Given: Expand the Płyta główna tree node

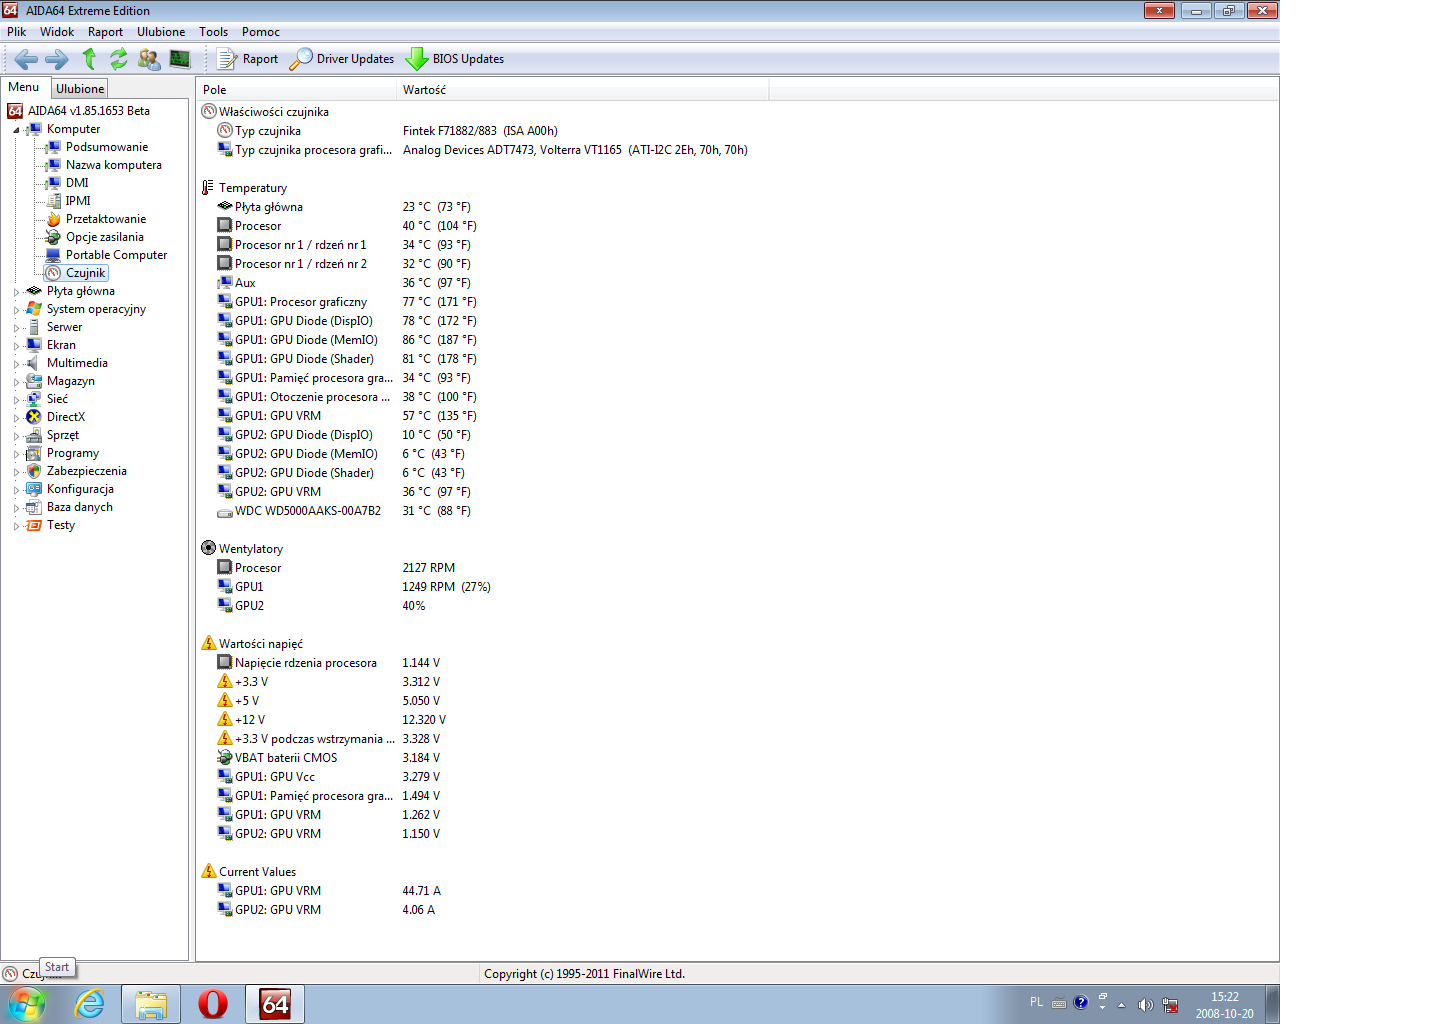Looking at the screenshot, I should coord(16,292).
